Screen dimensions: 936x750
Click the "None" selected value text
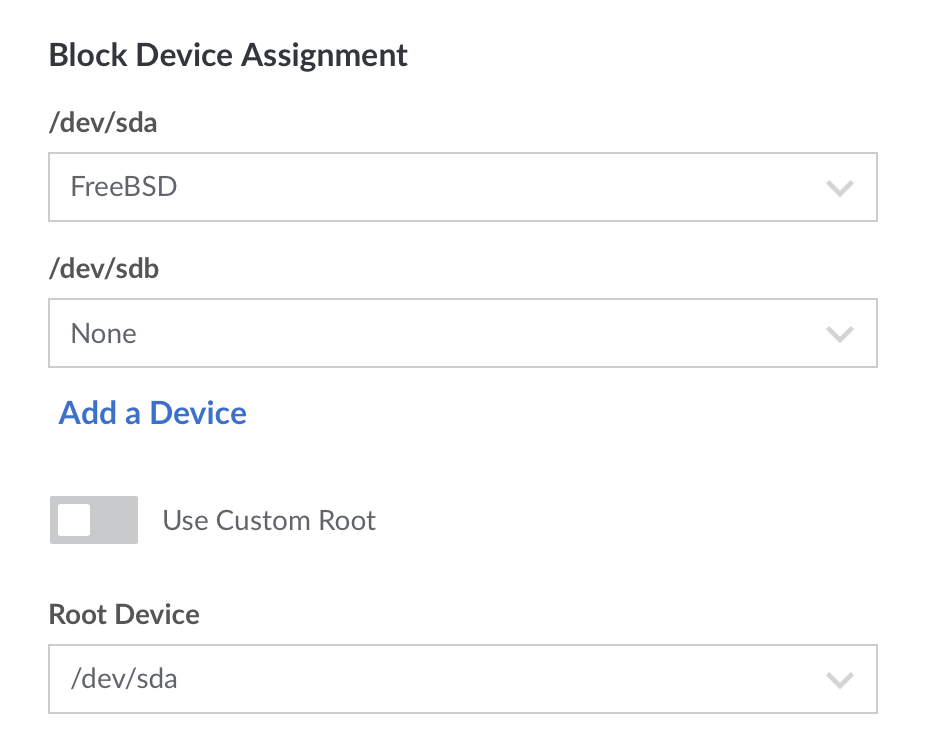[x=104, y=333]
